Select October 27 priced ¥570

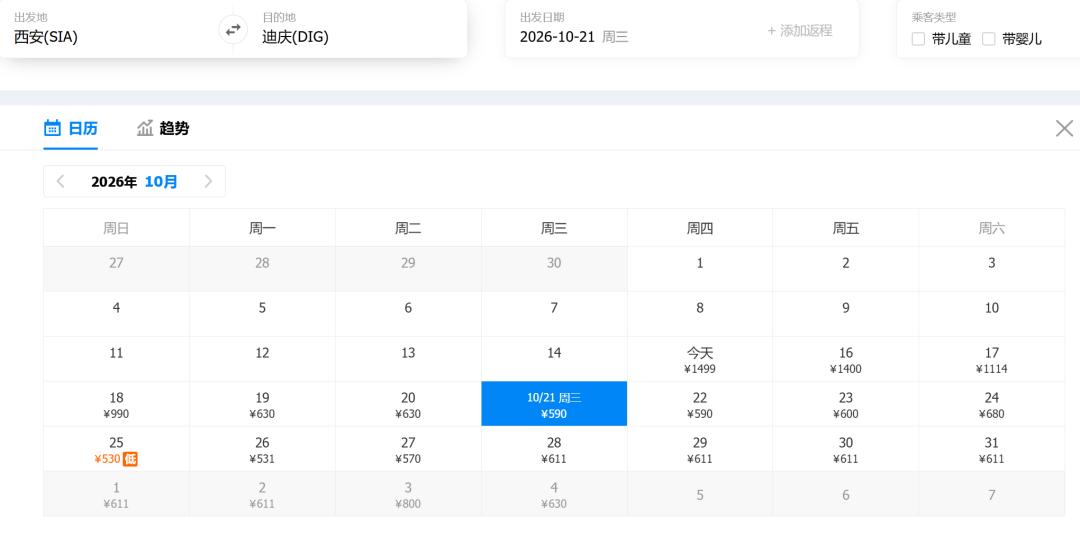coord(408,449)
